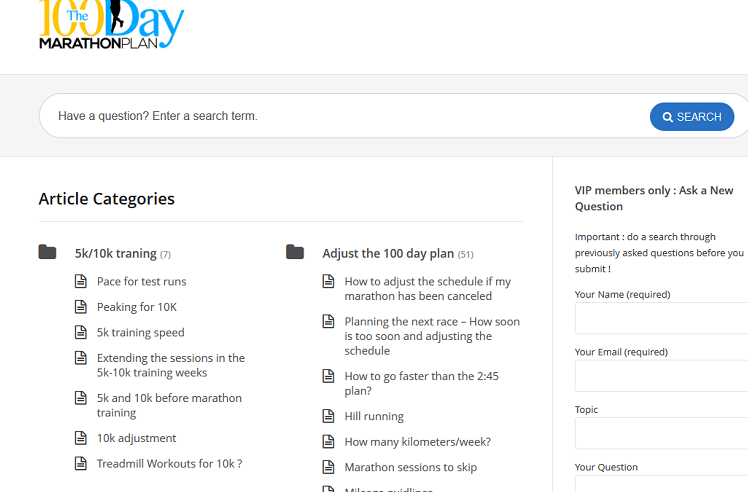Click the 100 Day Marathon Plan logo
748x492 pixels.
(x=111, y=25)
